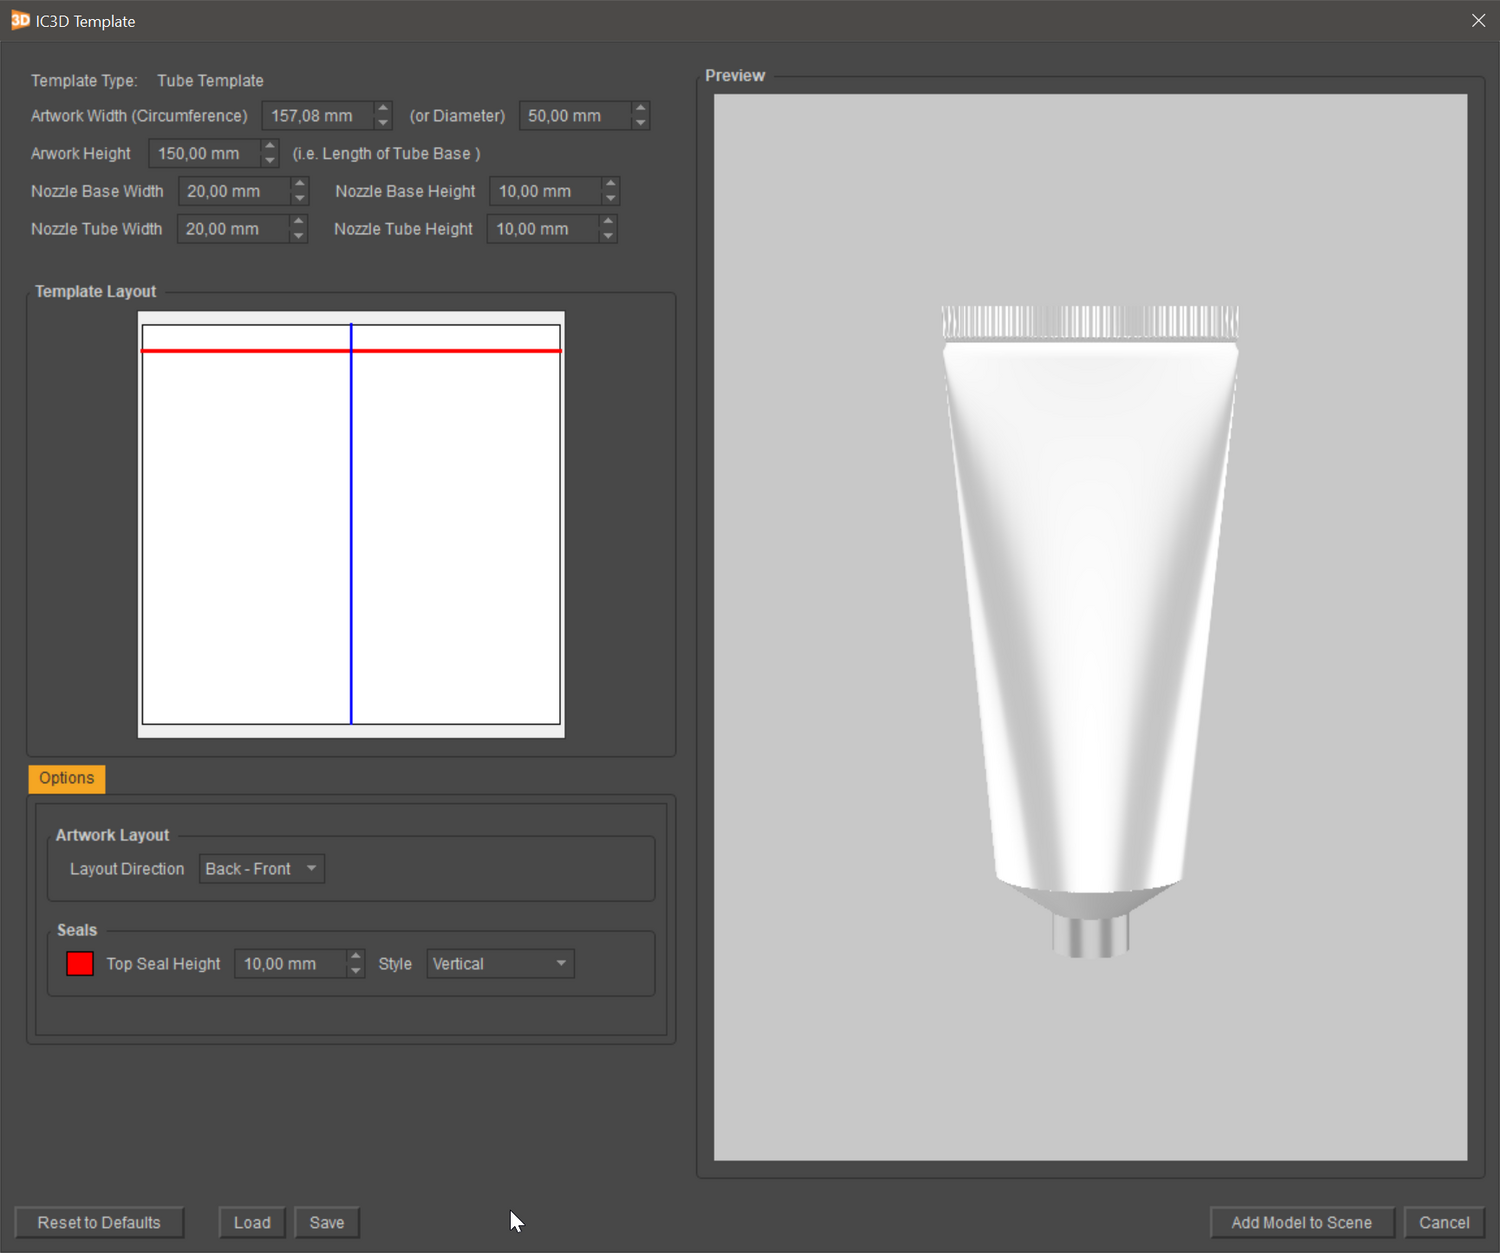Decrease Nozzle Tube Width with down arrow

tap(298, 236)
